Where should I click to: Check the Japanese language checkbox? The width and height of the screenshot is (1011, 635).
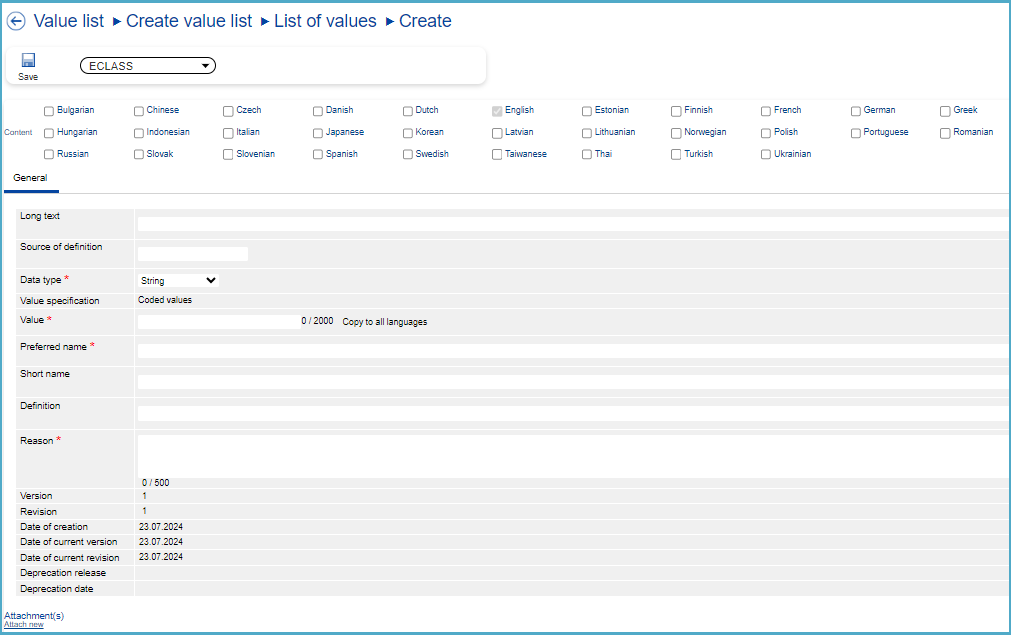pyautogui.click(x=318, y=133)
